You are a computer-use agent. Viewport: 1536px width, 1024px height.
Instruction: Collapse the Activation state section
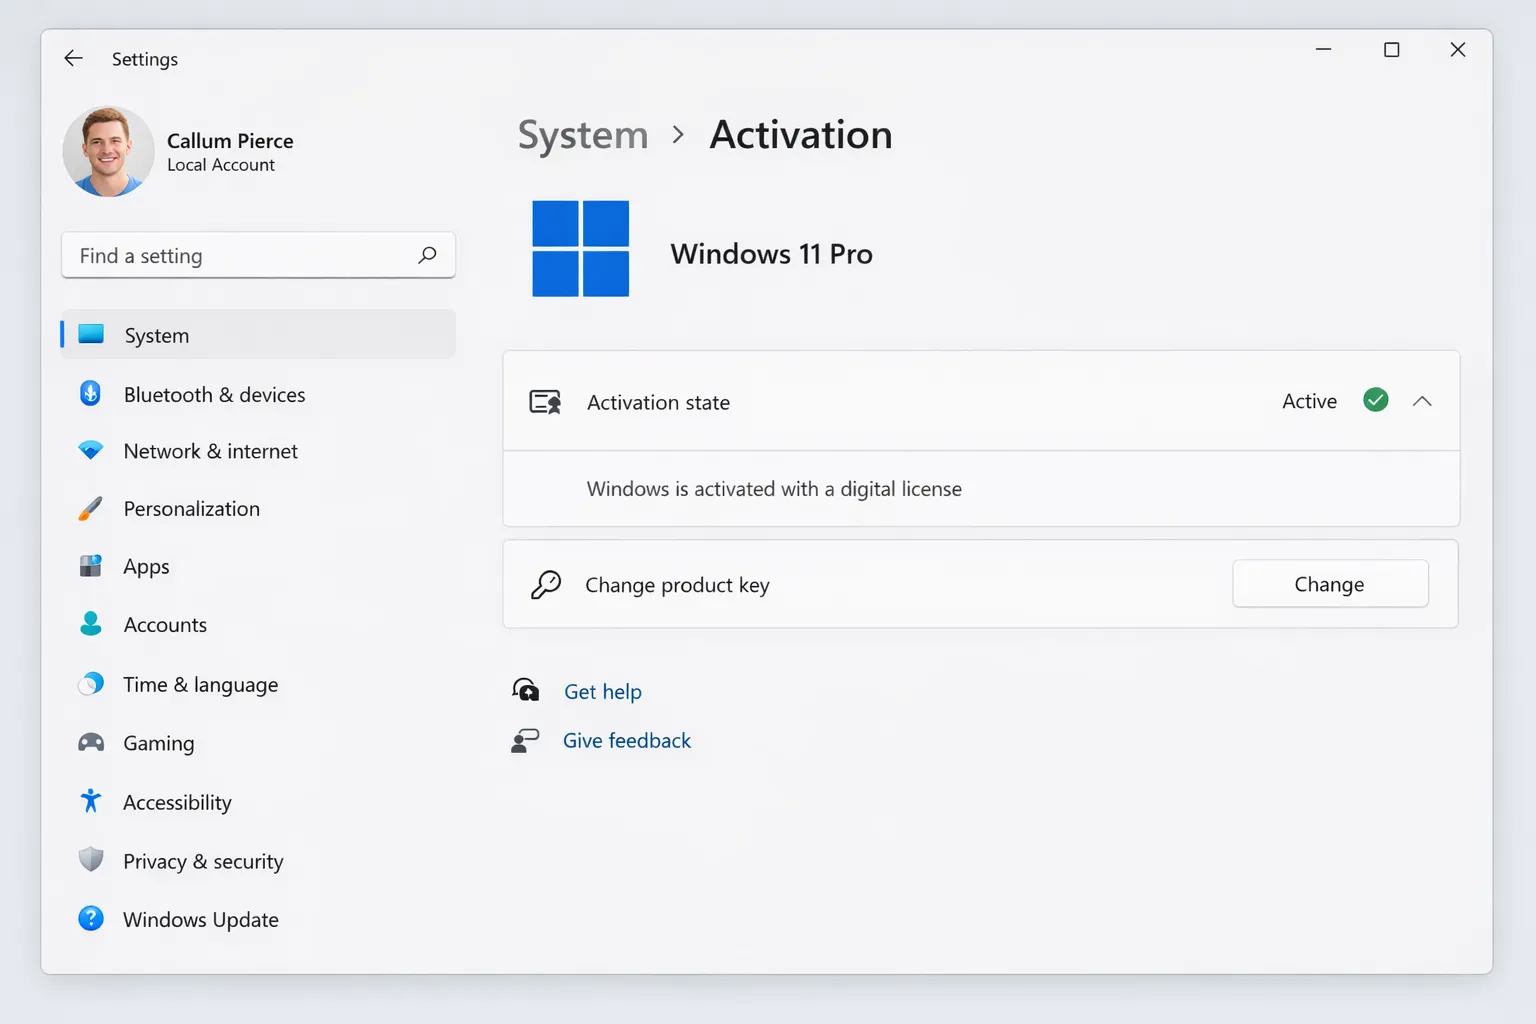[1422, 401]
